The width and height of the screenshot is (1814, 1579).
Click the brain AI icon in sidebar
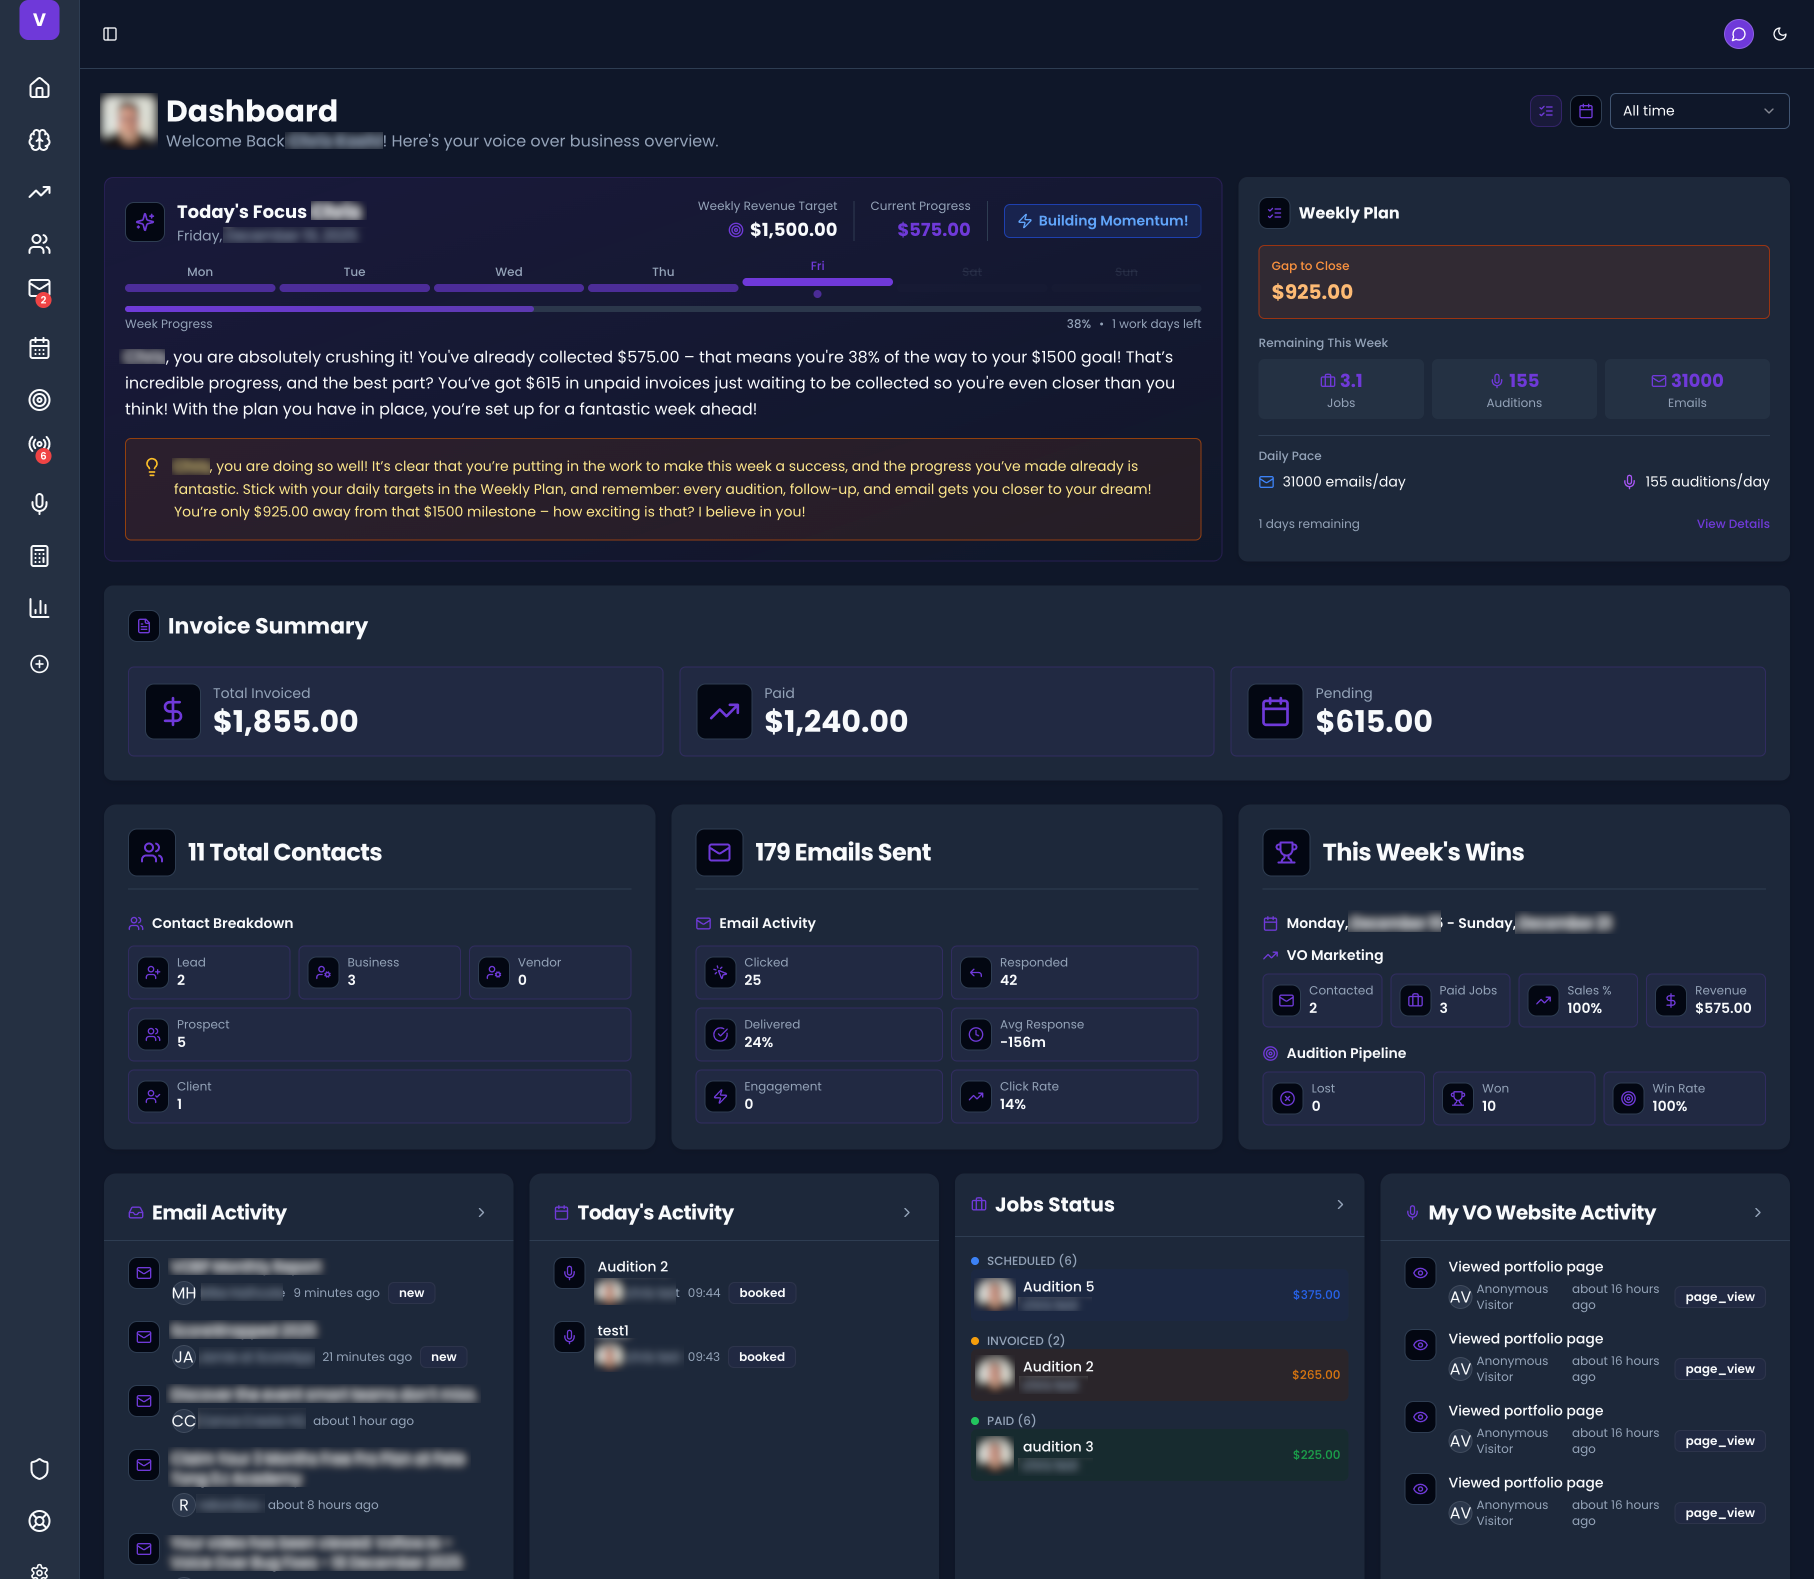point(39,140)
